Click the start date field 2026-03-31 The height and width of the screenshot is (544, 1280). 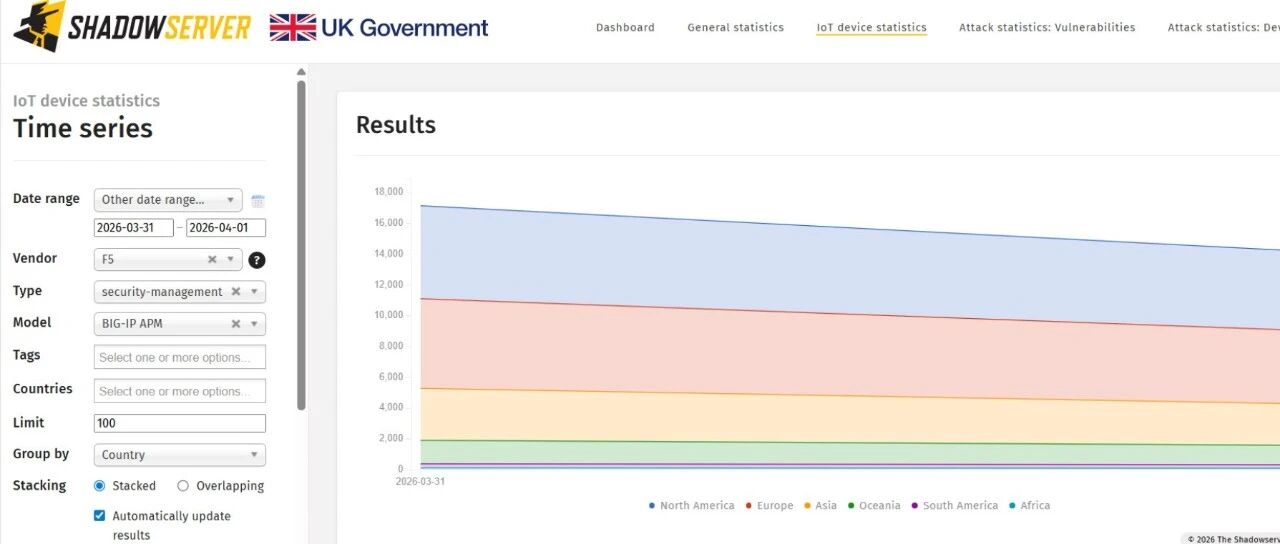pos(134,228)
